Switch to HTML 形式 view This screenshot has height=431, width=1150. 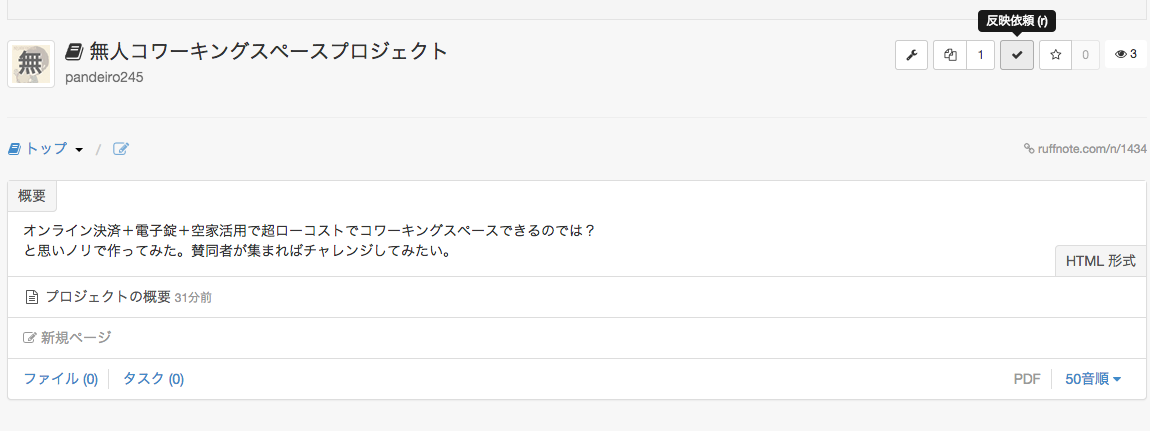tap(1100, 261)
